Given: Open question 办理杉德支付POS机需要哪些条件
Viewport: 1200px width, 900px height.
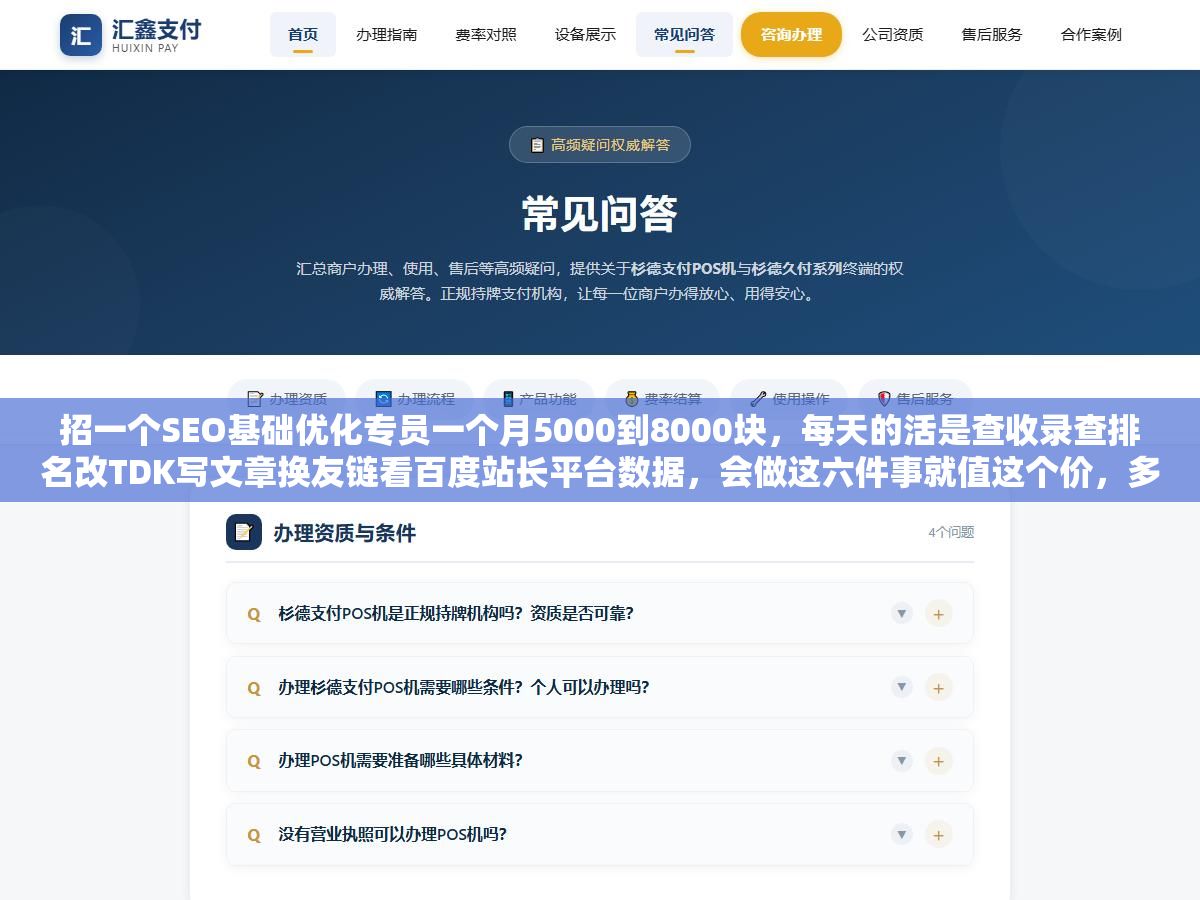Looking at the screenshot, I should tap(600, 687).
